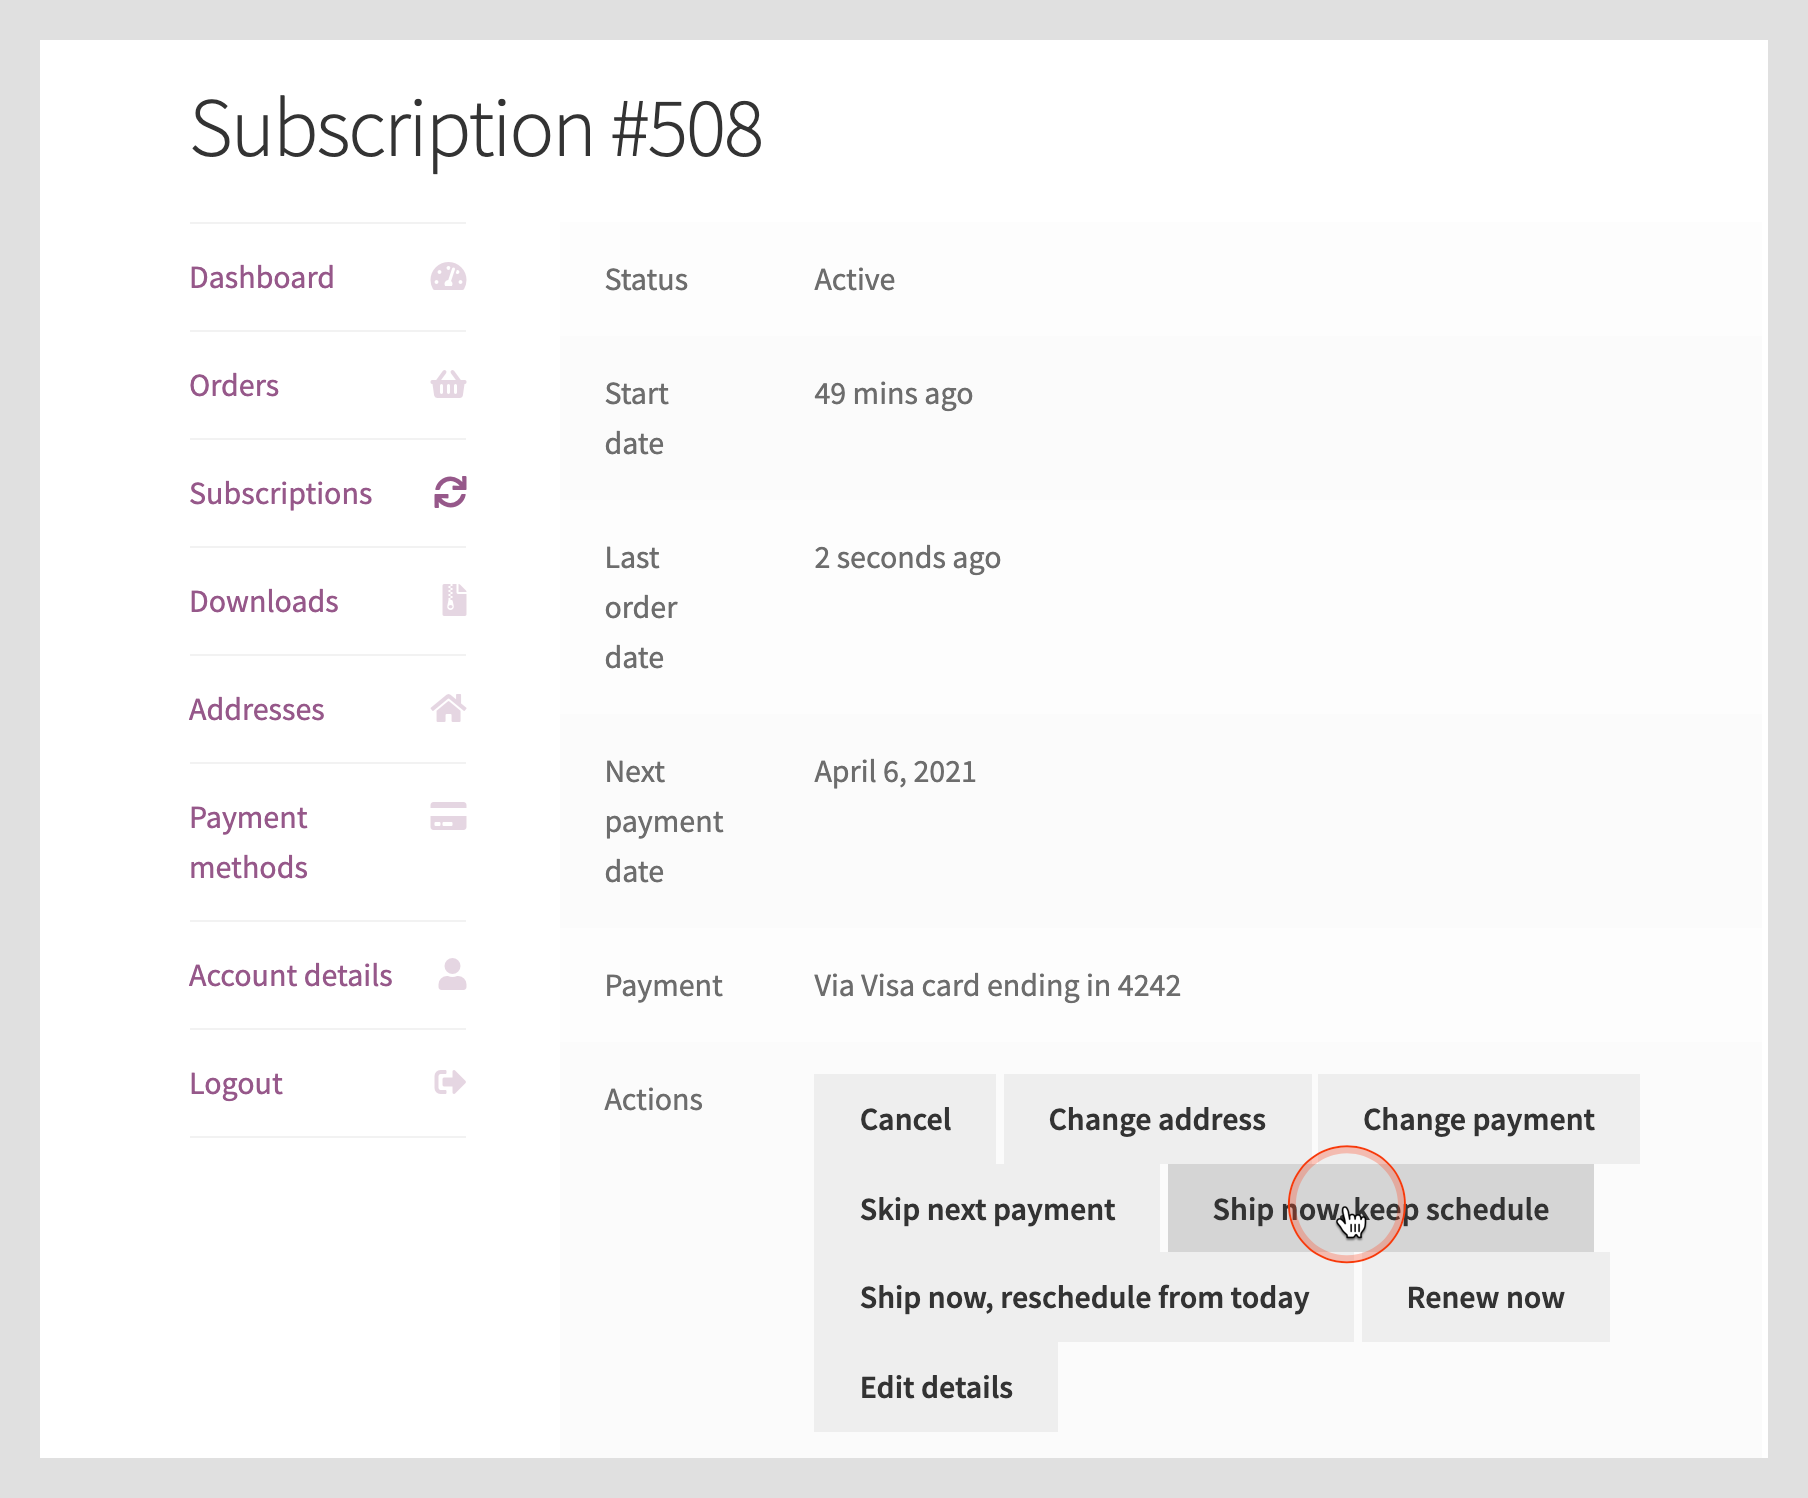Hit the Renew now button
This screenshot has width=1808, height=1498.
tap(1485, 1297)
